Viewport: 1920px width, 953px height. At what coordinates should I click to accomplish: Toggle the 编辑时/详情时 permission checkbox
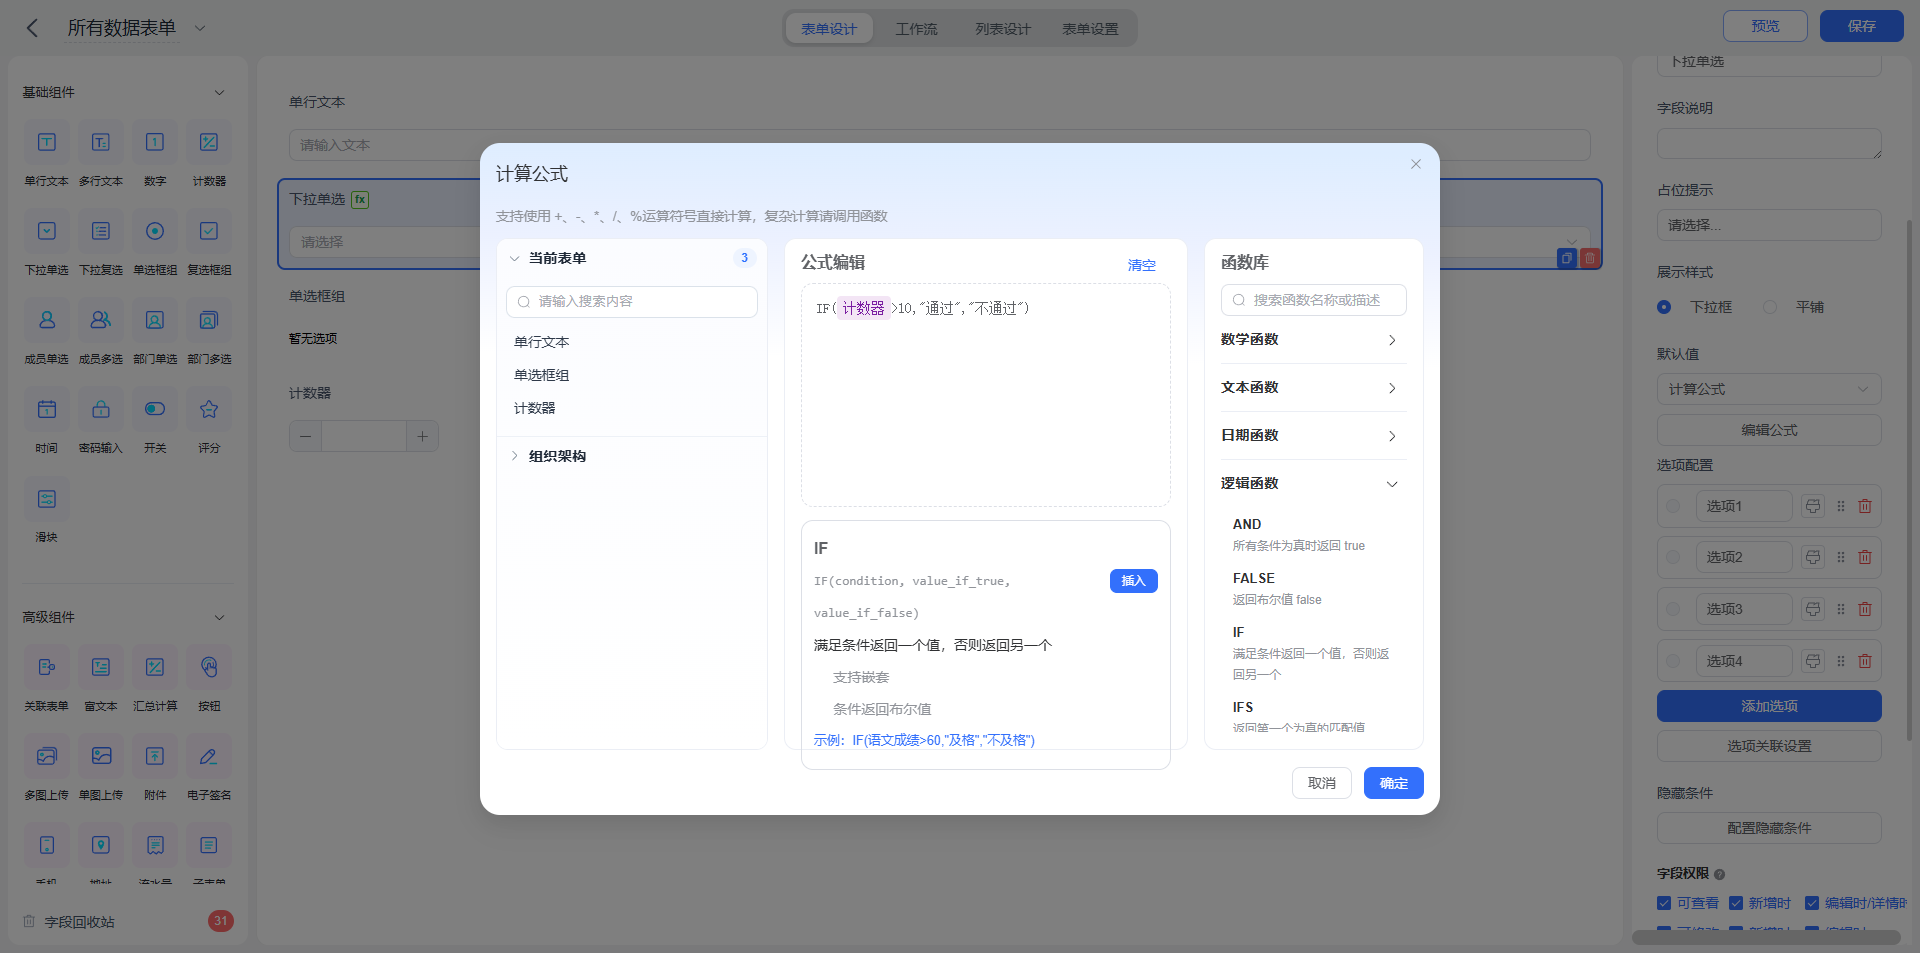pos(1812,903)
